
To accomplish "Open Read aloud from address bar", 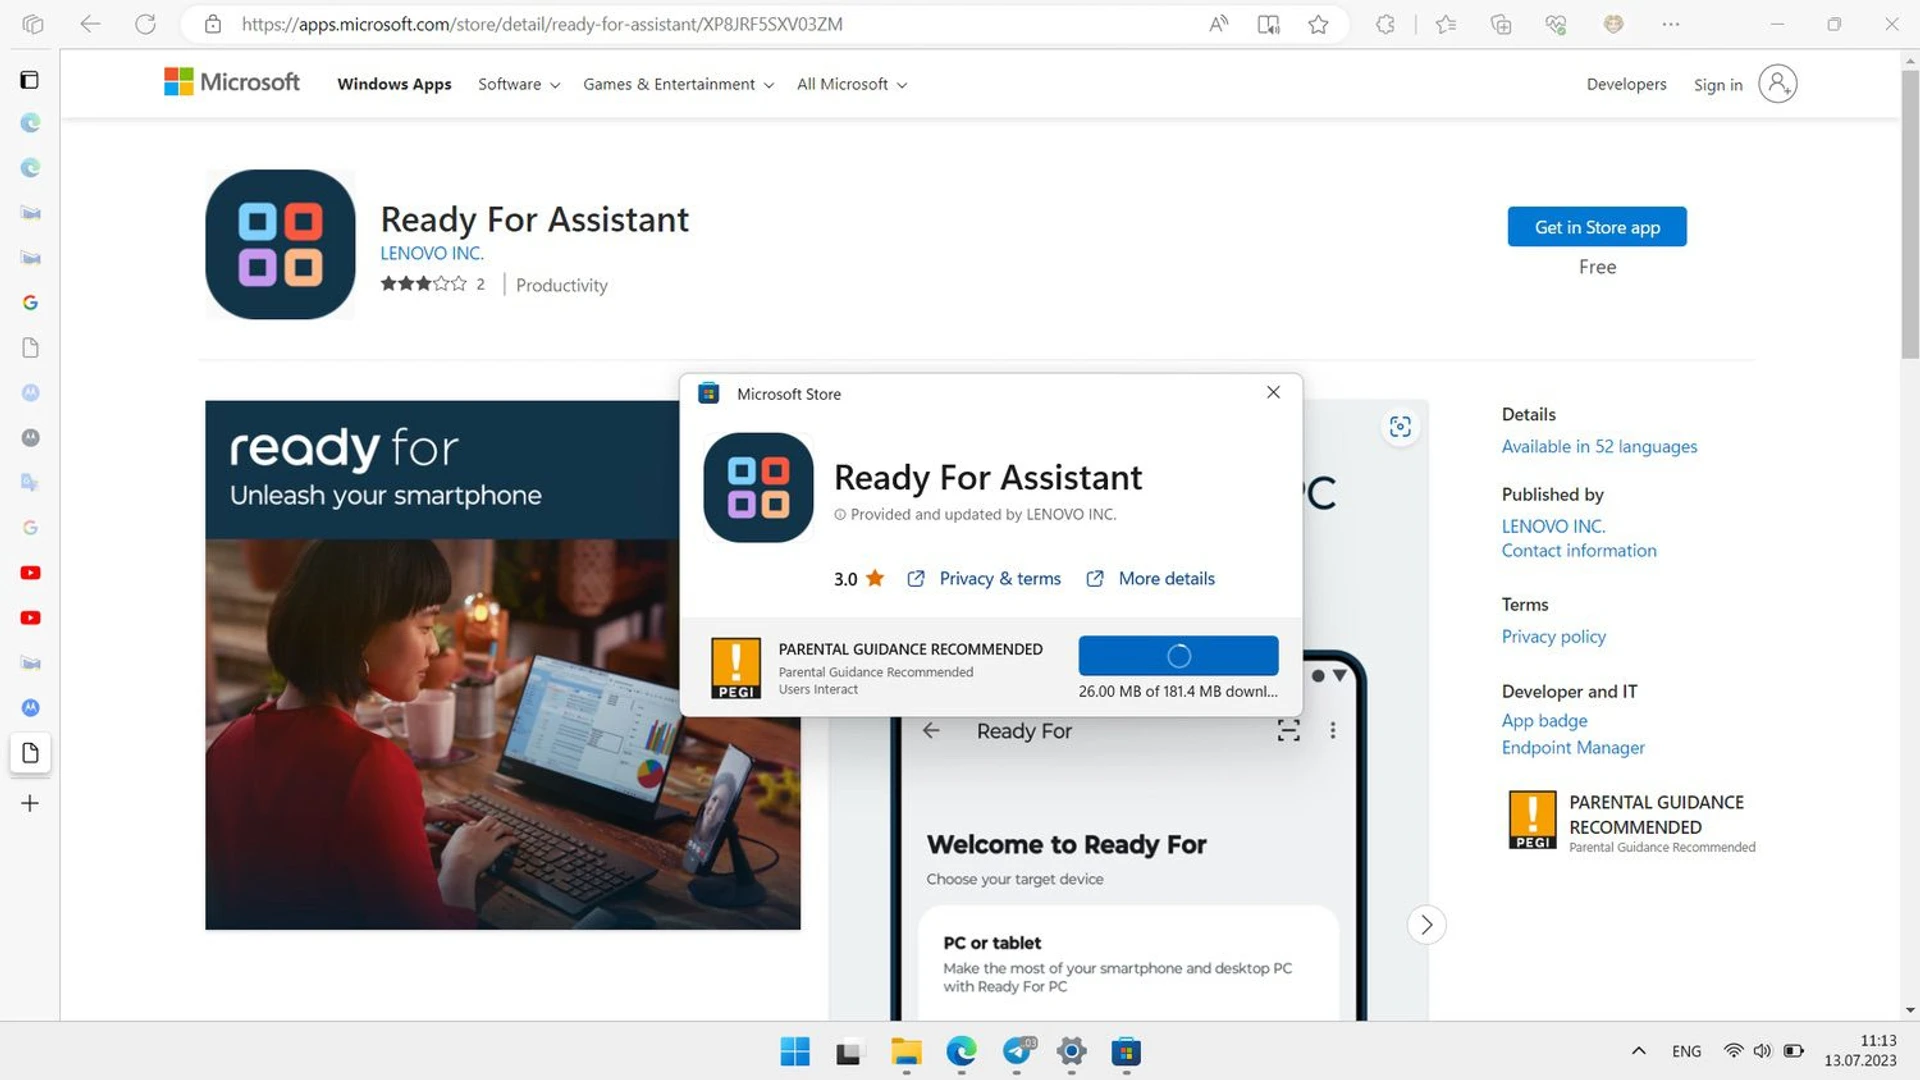I will click(1218, 24).
